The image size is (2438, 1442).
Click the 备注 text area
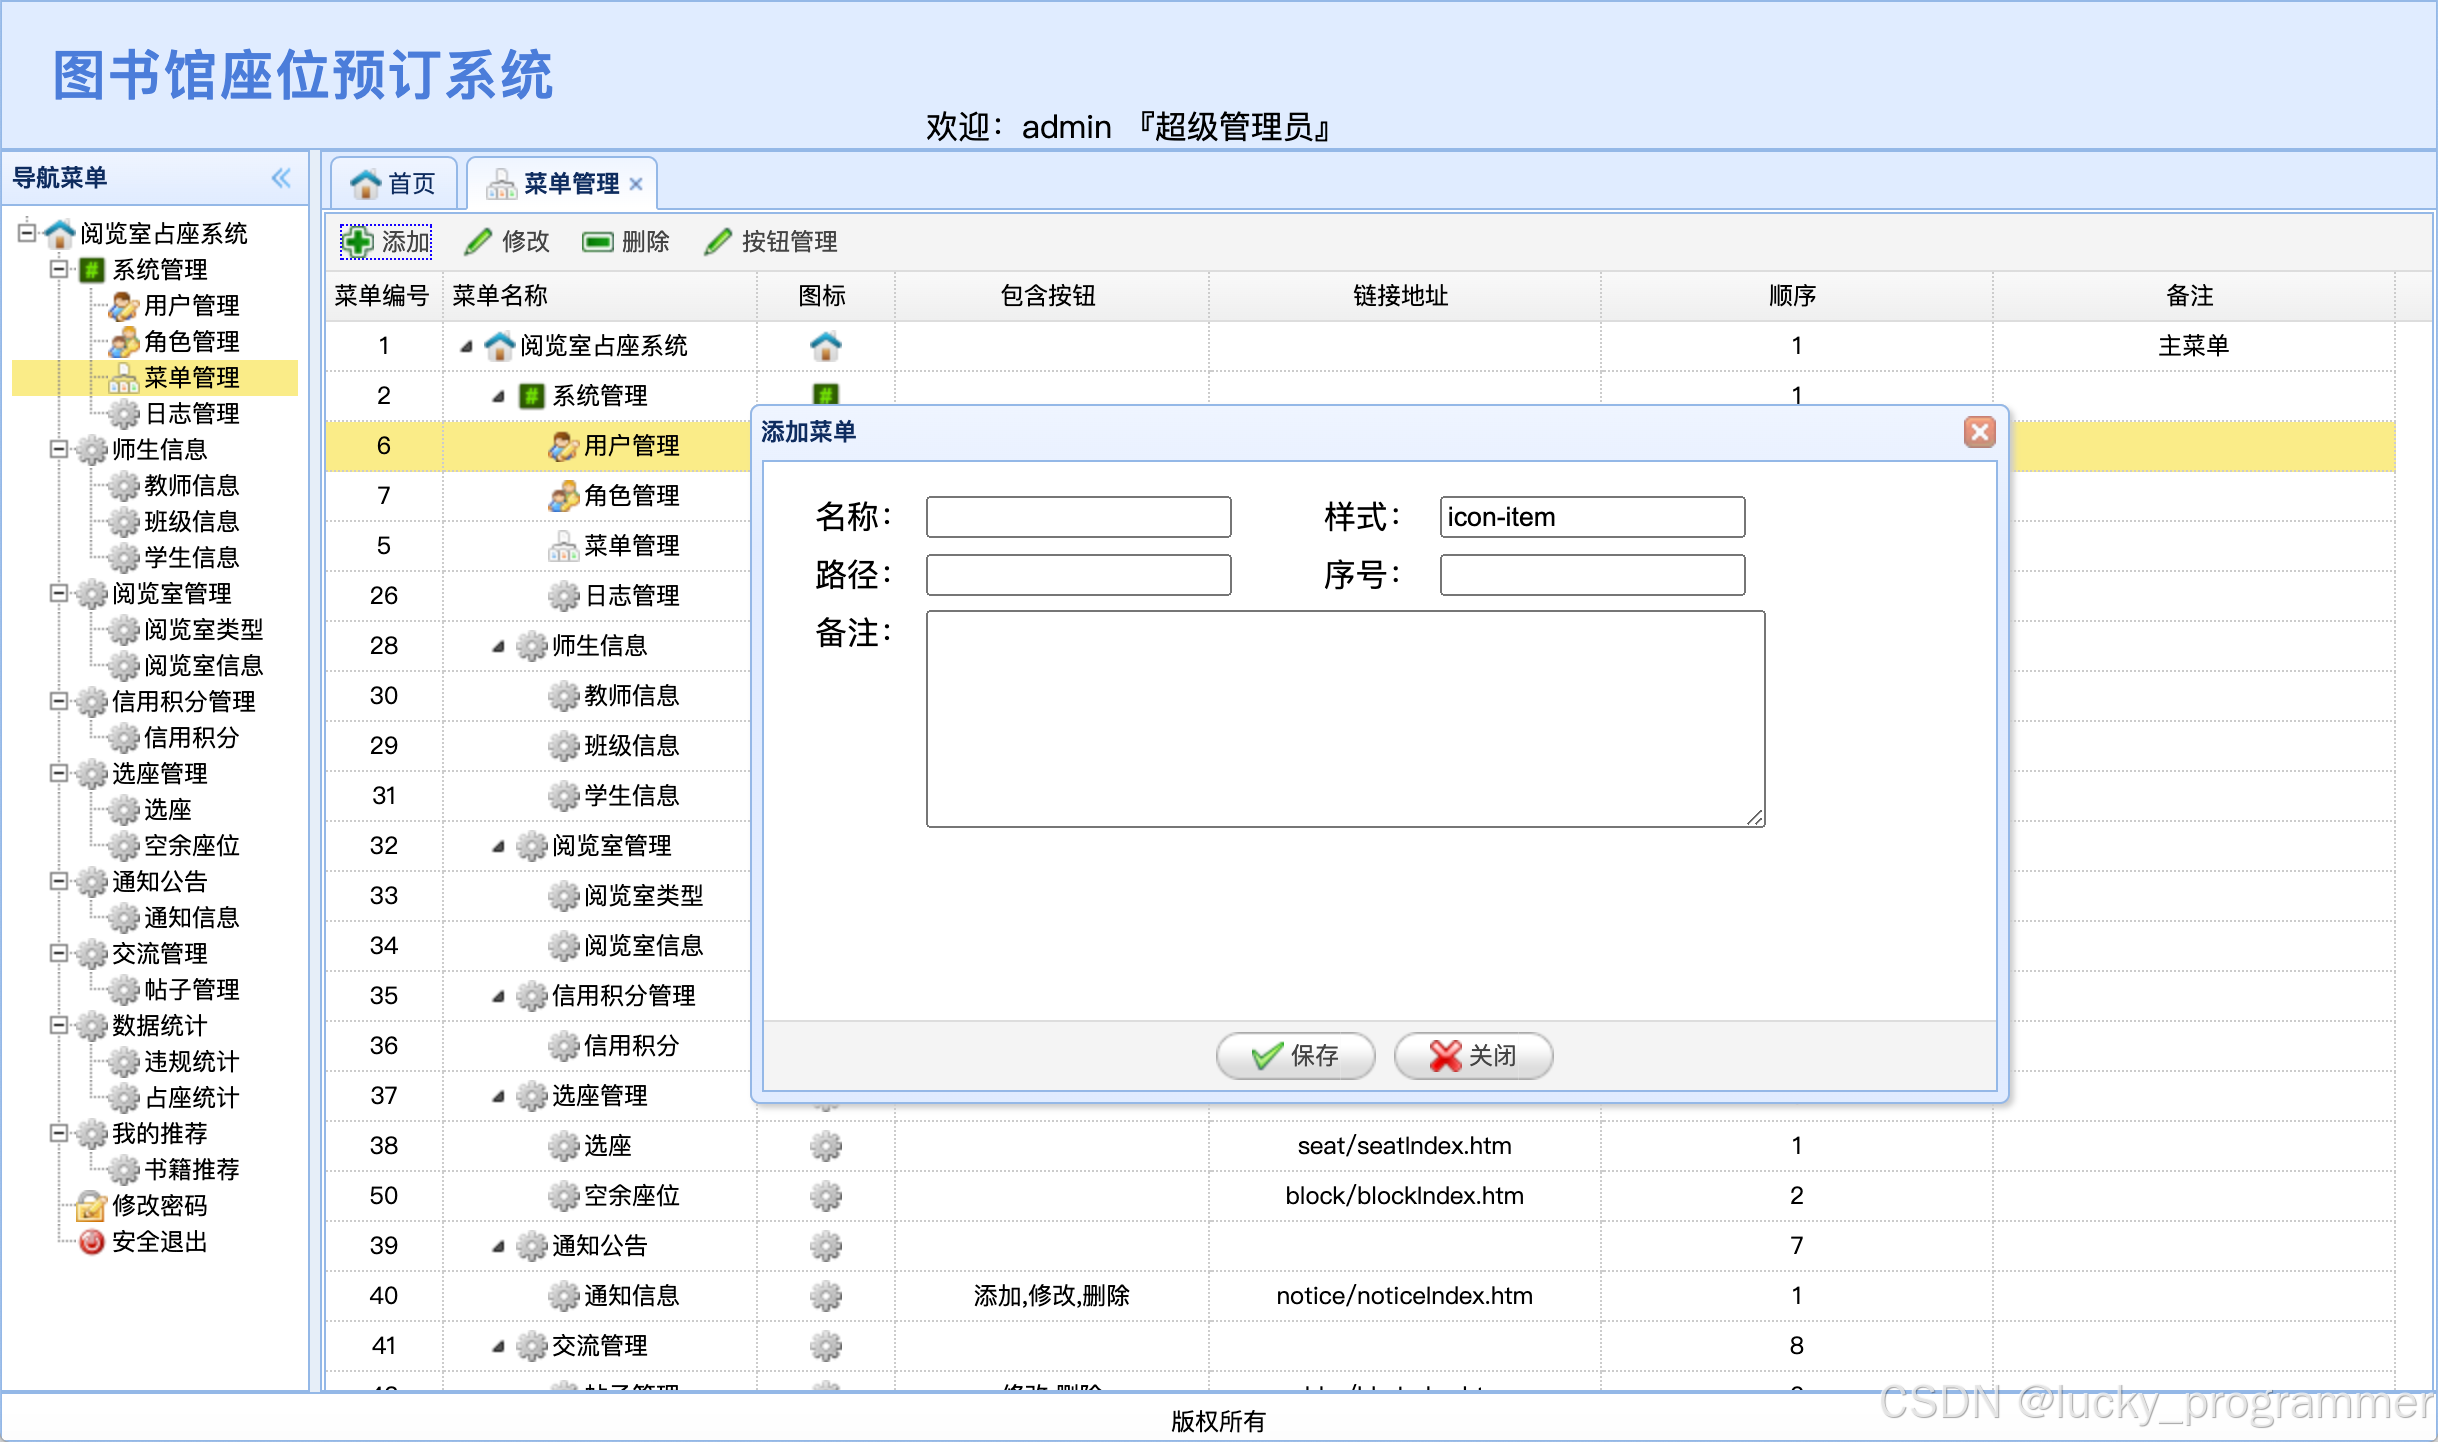click(x=1344, y=719)
